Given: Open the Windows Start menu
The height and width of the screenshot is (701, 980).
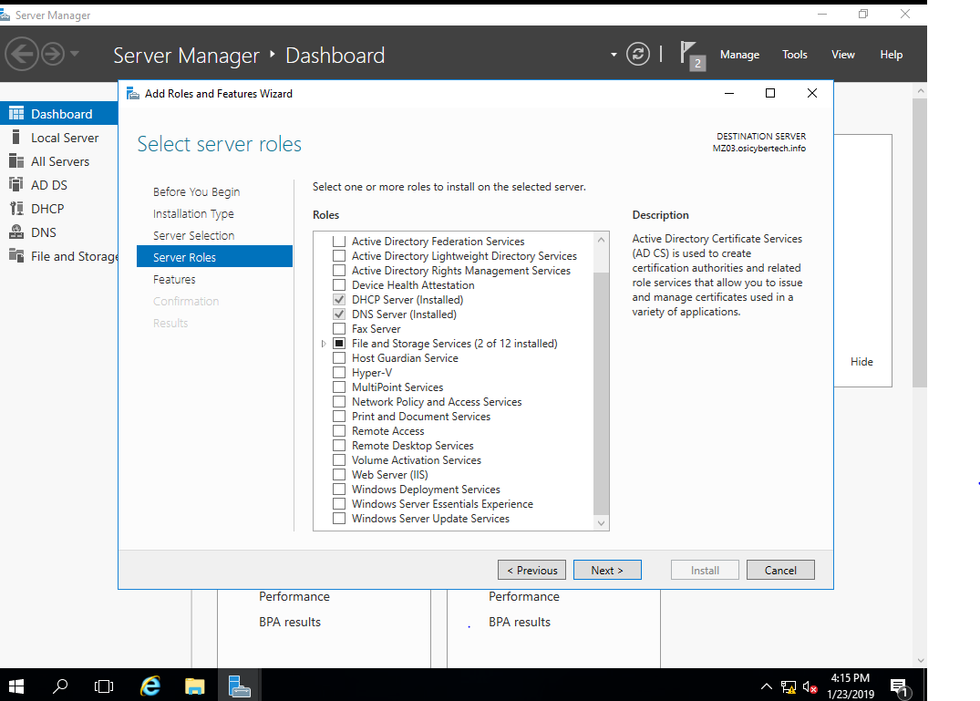Looking at the screenshot, I should point(17,687).
